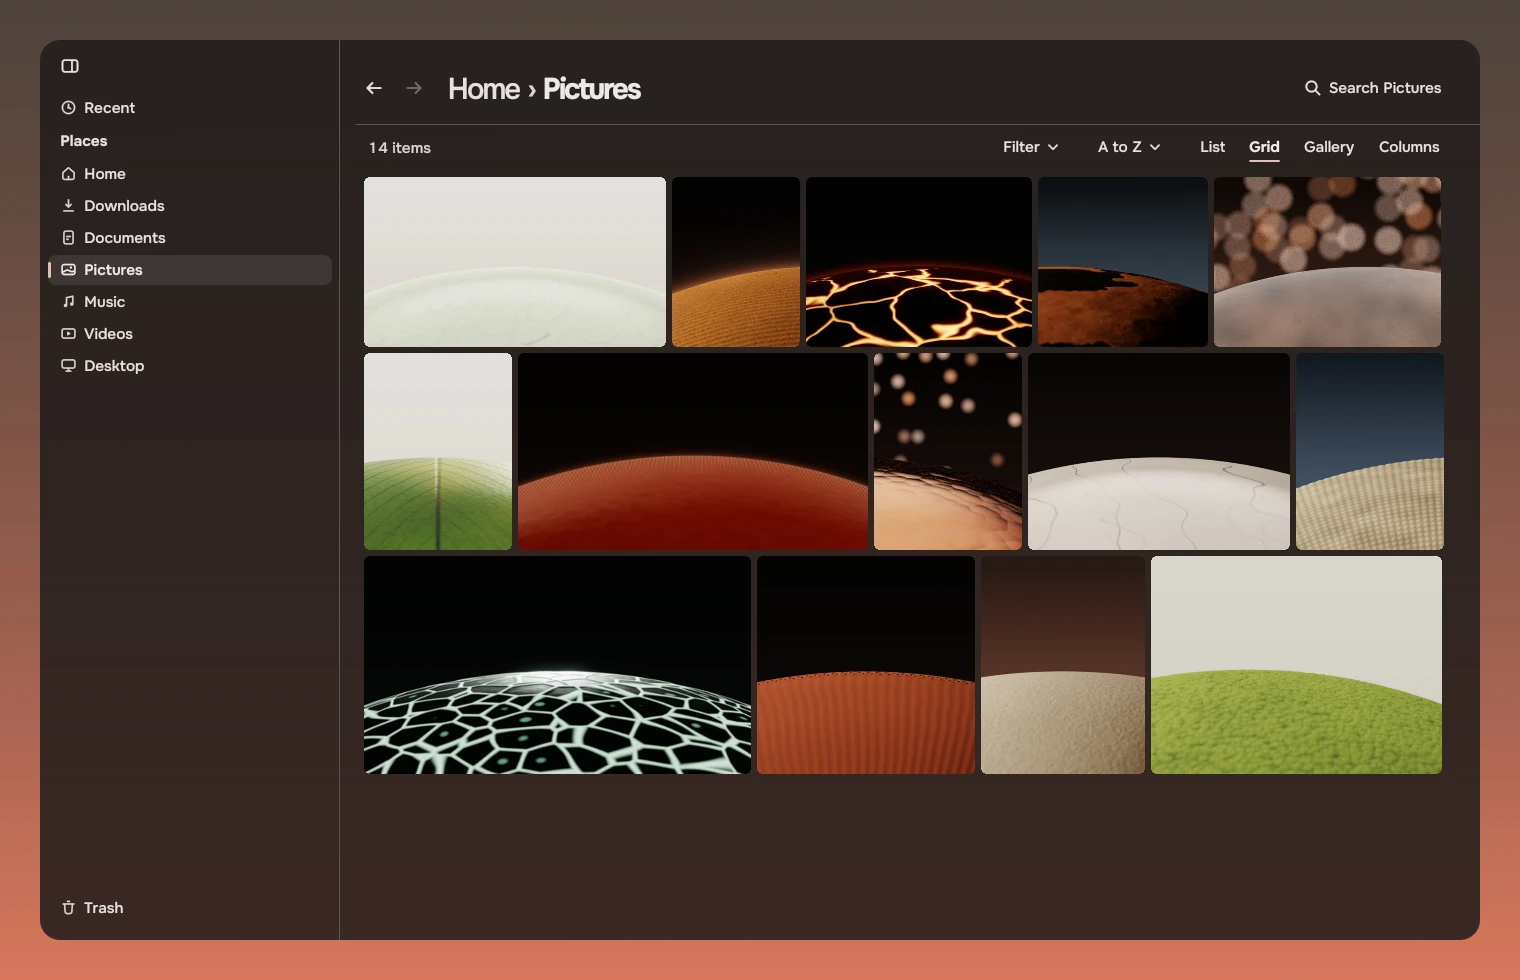Switch to Gallery view
Image resolution: width=1520 pixels, height=980 pixels.
pyautogui.click(x=1329, y=146)
